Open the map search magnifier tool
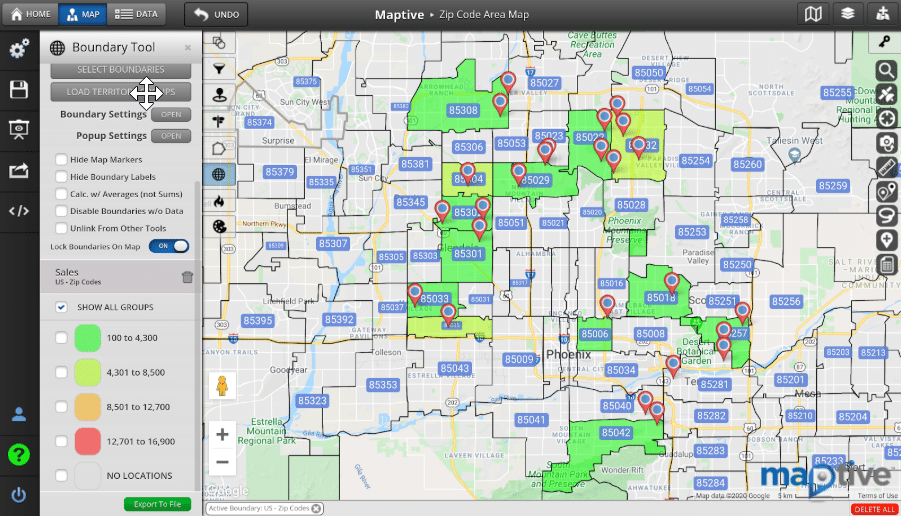 click(x=885, y=70)
